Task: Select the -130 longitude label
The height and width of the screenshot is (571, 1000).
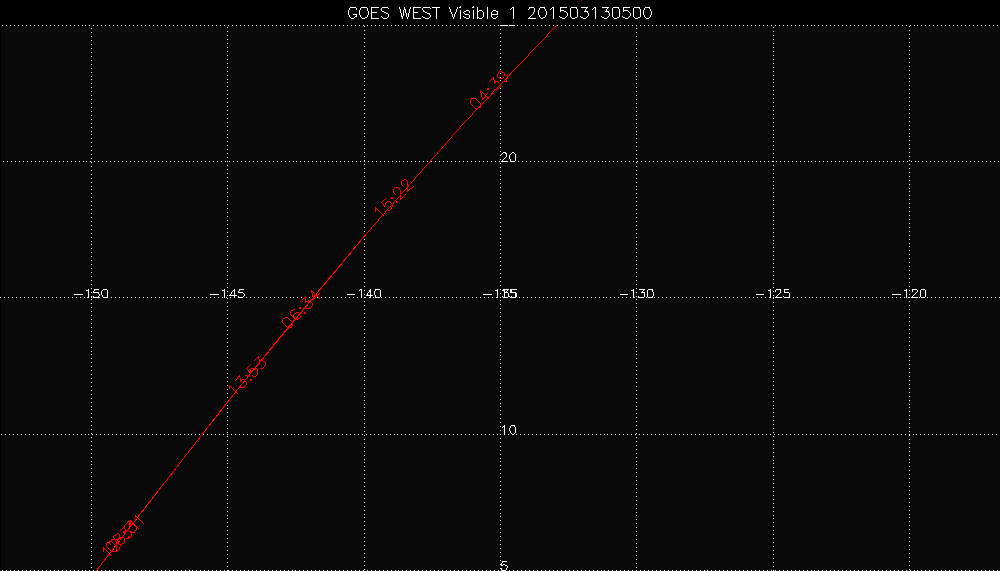Action: tap(636, 294)
